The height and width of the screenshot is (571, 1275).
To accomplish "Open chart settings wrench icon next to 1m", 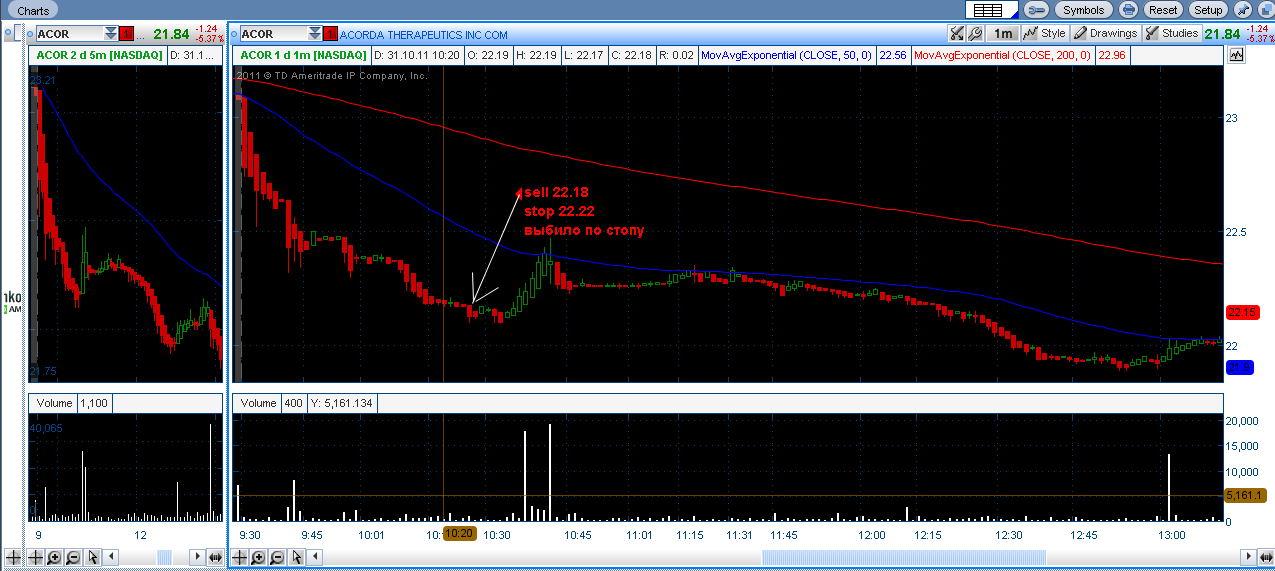I will click(x=975, y=34).
